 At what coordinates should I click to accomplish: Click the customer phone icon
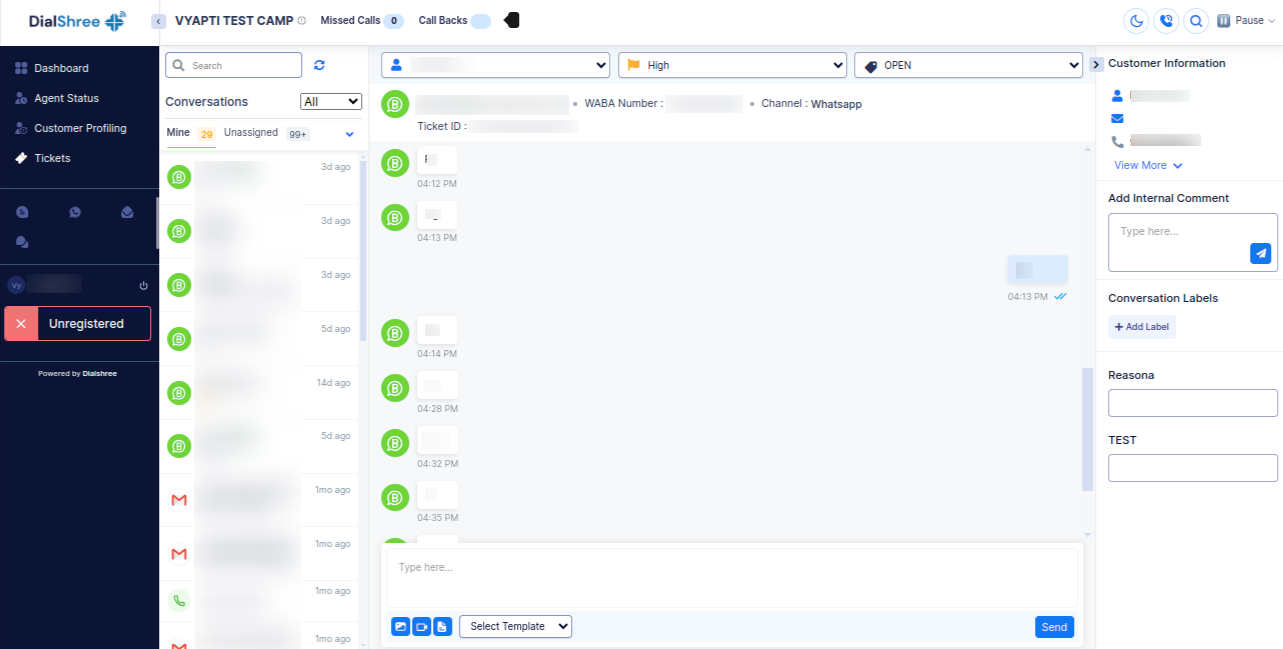1117,141
